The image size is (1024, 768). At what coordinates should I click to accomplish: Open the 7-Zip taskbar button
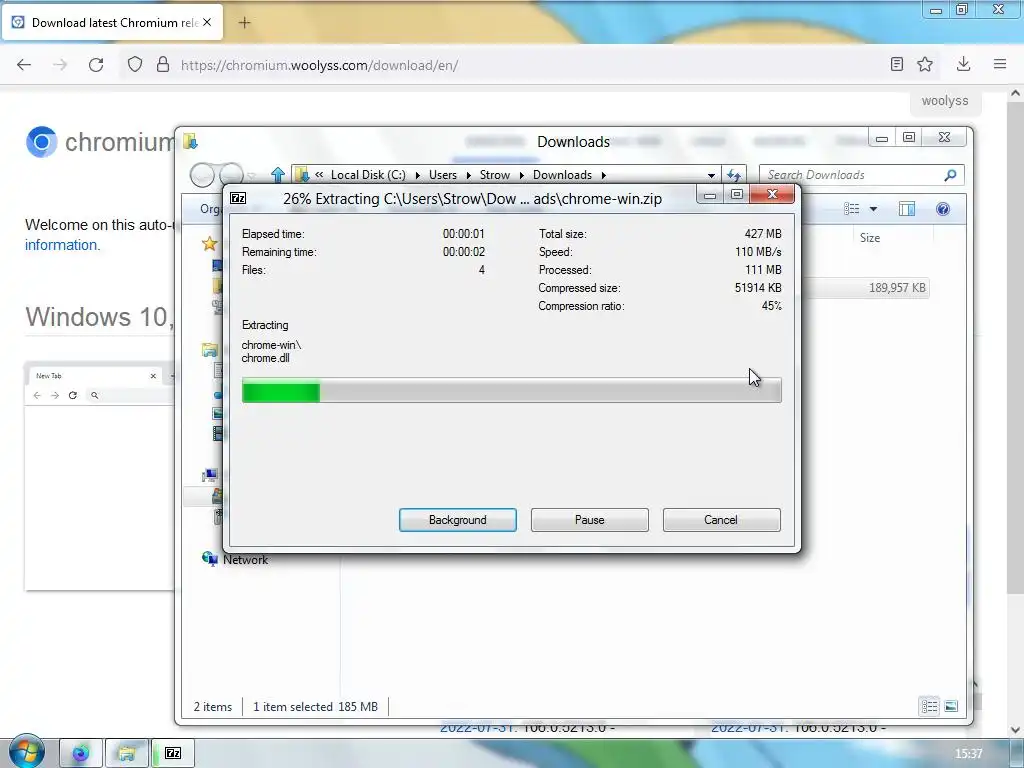(x=173, y=754)
